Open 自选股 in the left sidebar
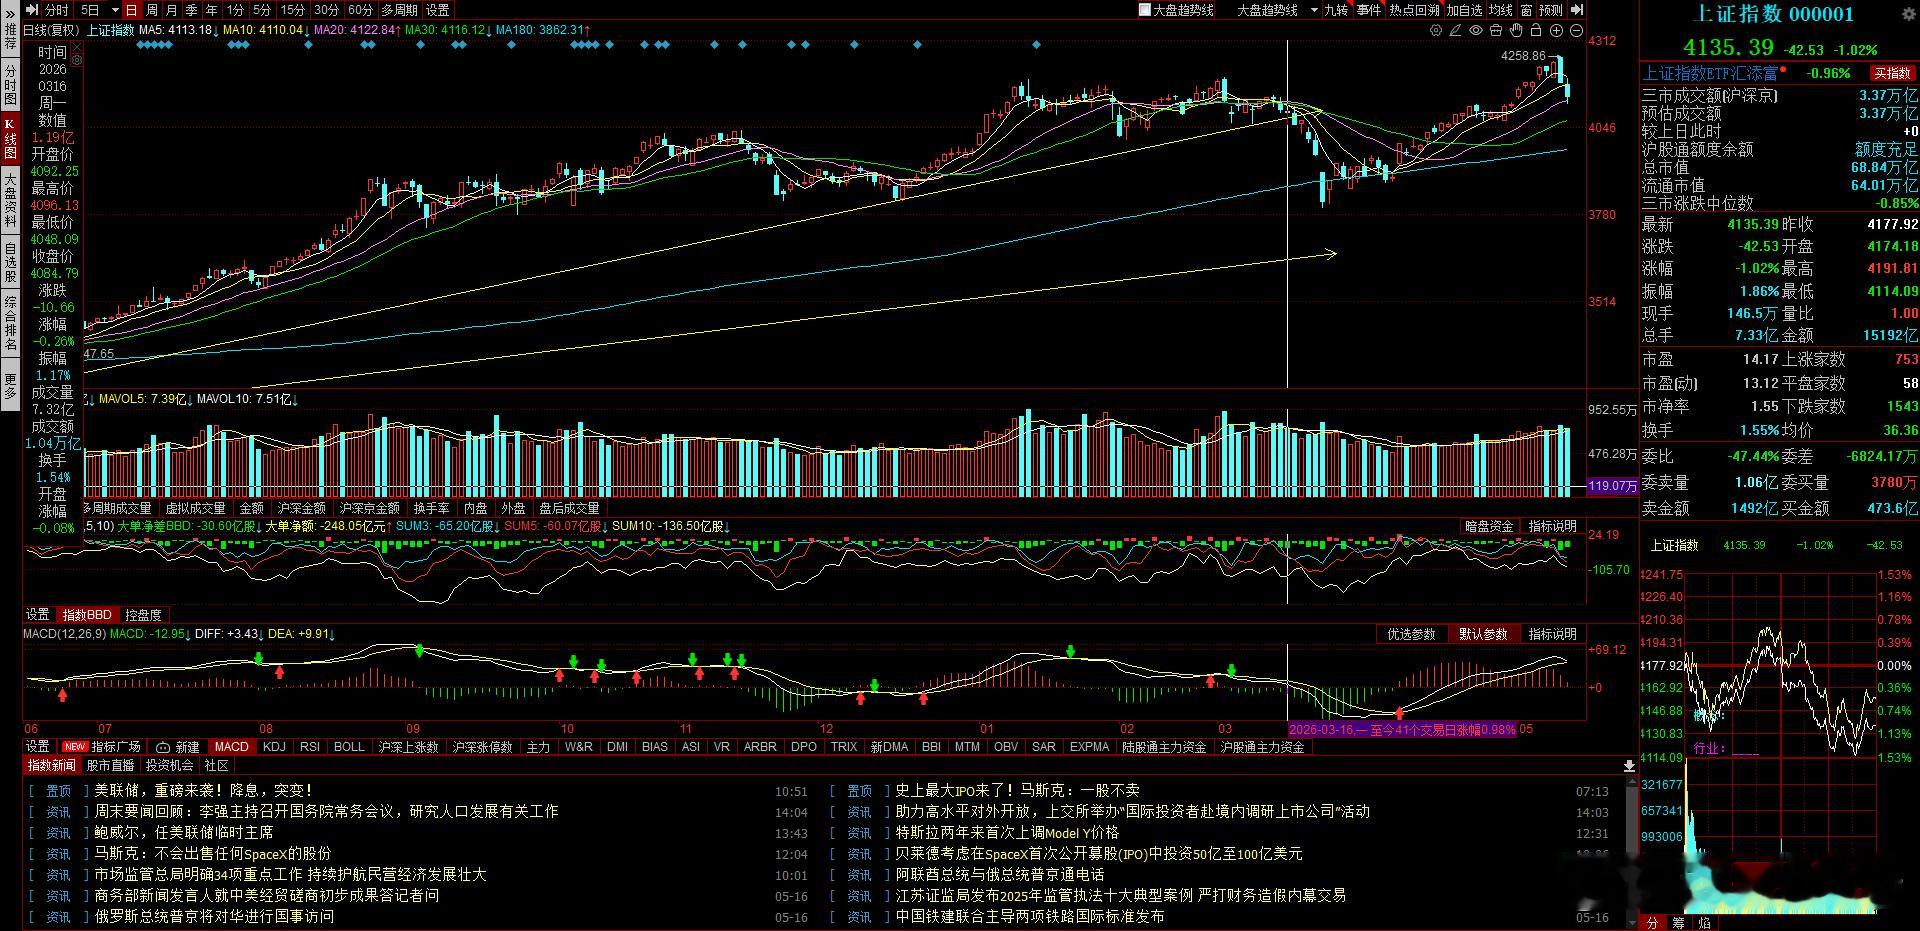This screenshot has height=931, width=1920. (10, 262)
